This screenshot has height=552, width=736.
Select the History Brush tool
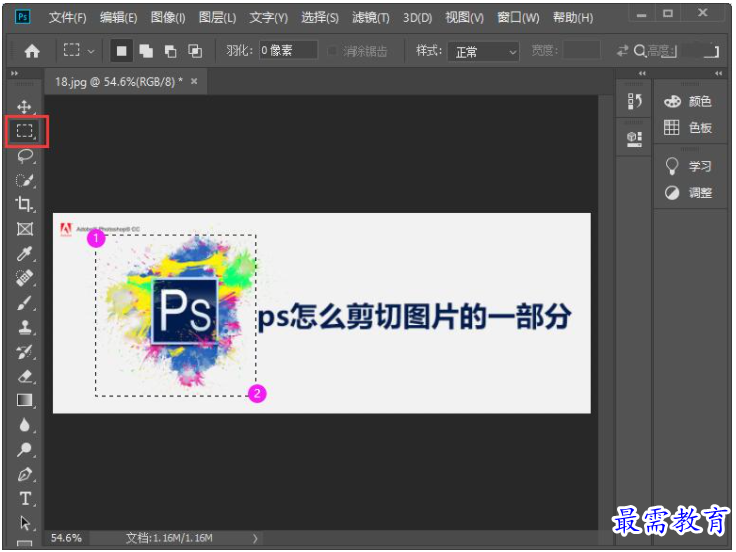coord(25,352)
